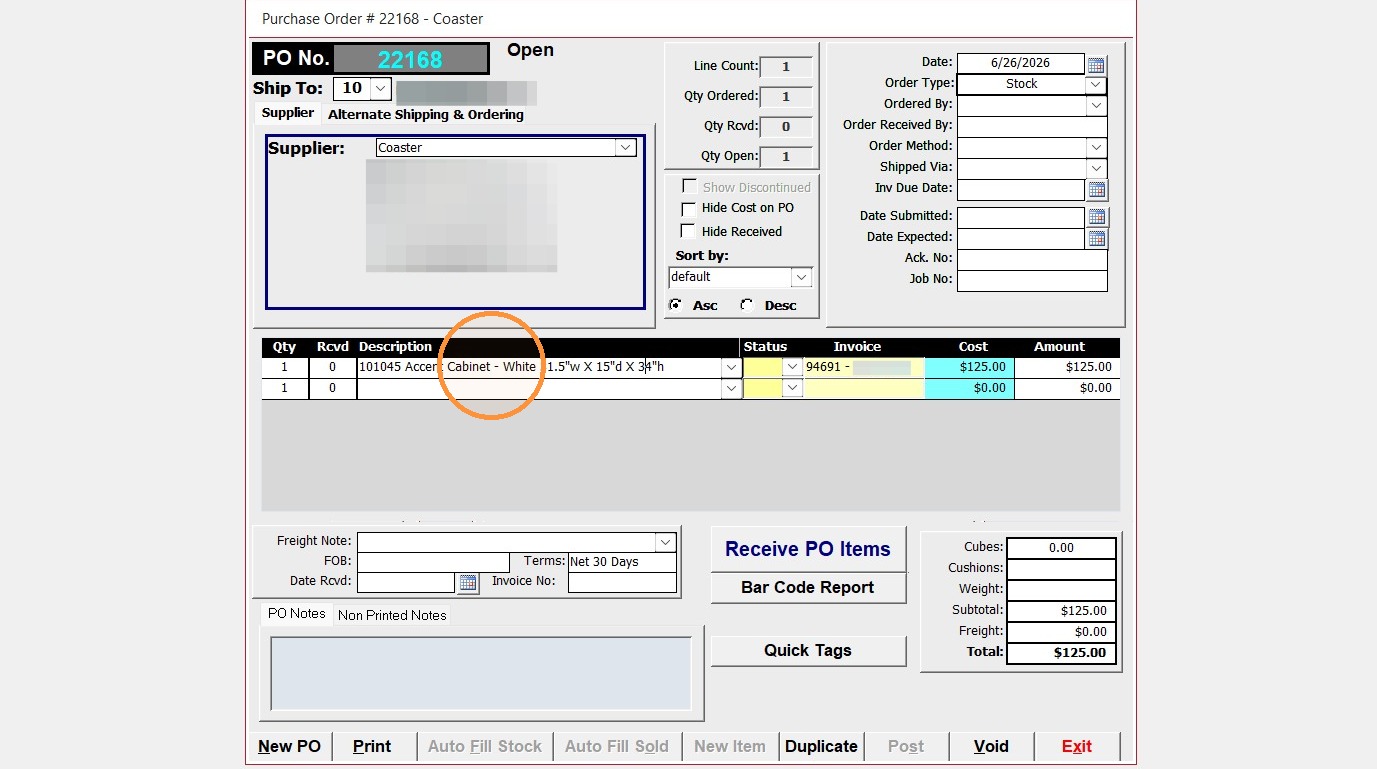
Task: Click the Description column header
Action: coord(396,347)
